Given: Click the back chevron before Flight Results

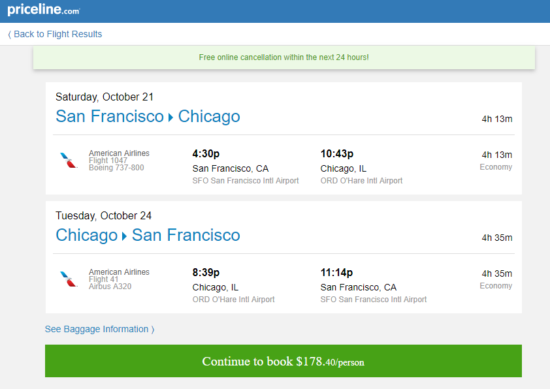Looking at the screenshot, I should [9, 34].
